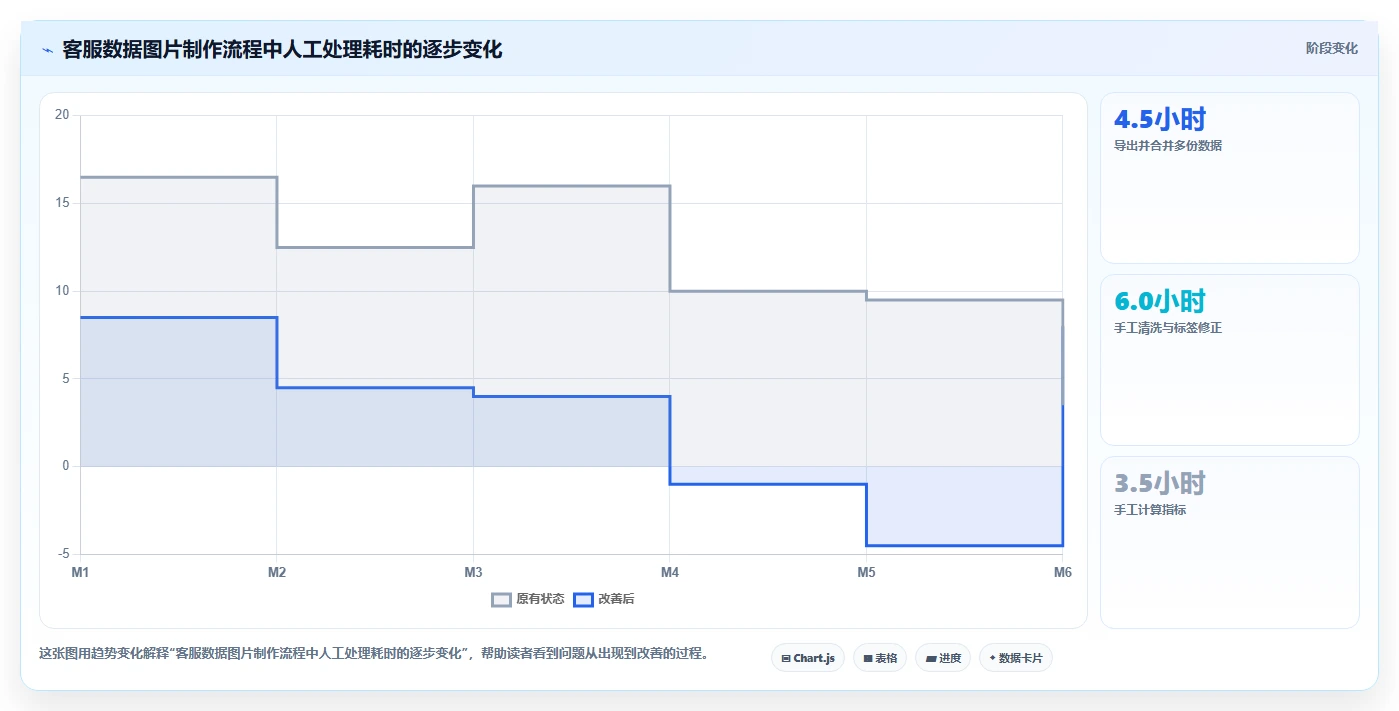Screen dimensions: 1399x711
Task: Open the 4.5小时 data card
Action: 1230,178
